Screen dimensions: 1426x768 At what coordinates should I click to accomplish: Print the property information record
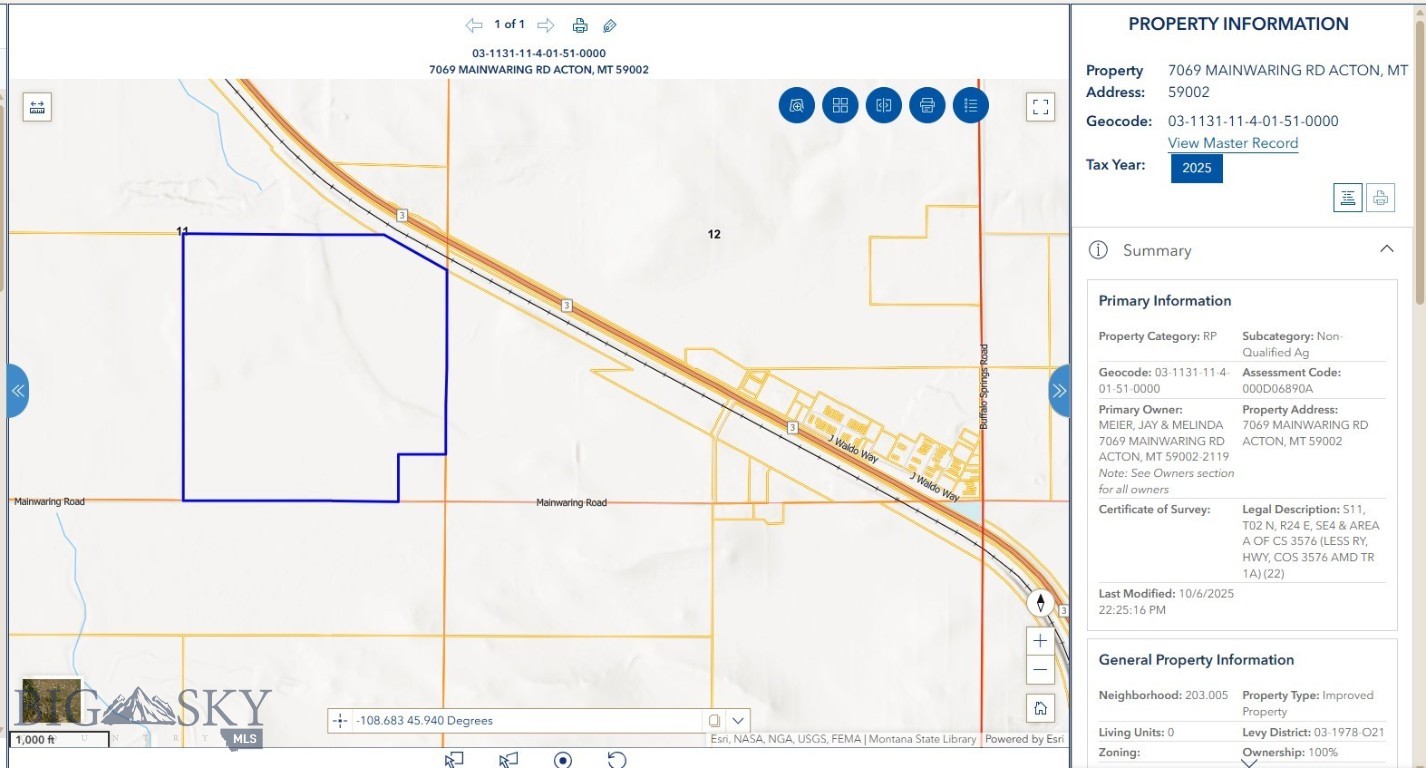(1380, 198)
